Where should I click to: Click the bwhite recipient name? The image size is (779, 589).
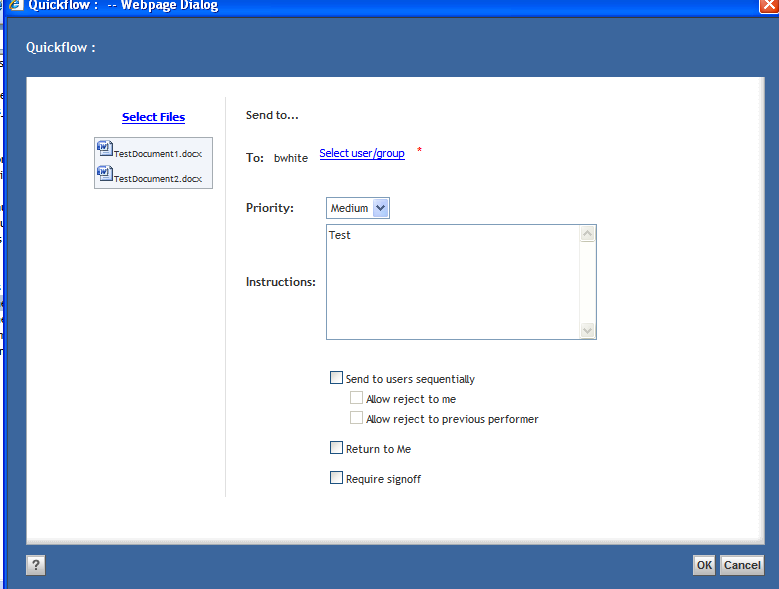tap(291, 158)
